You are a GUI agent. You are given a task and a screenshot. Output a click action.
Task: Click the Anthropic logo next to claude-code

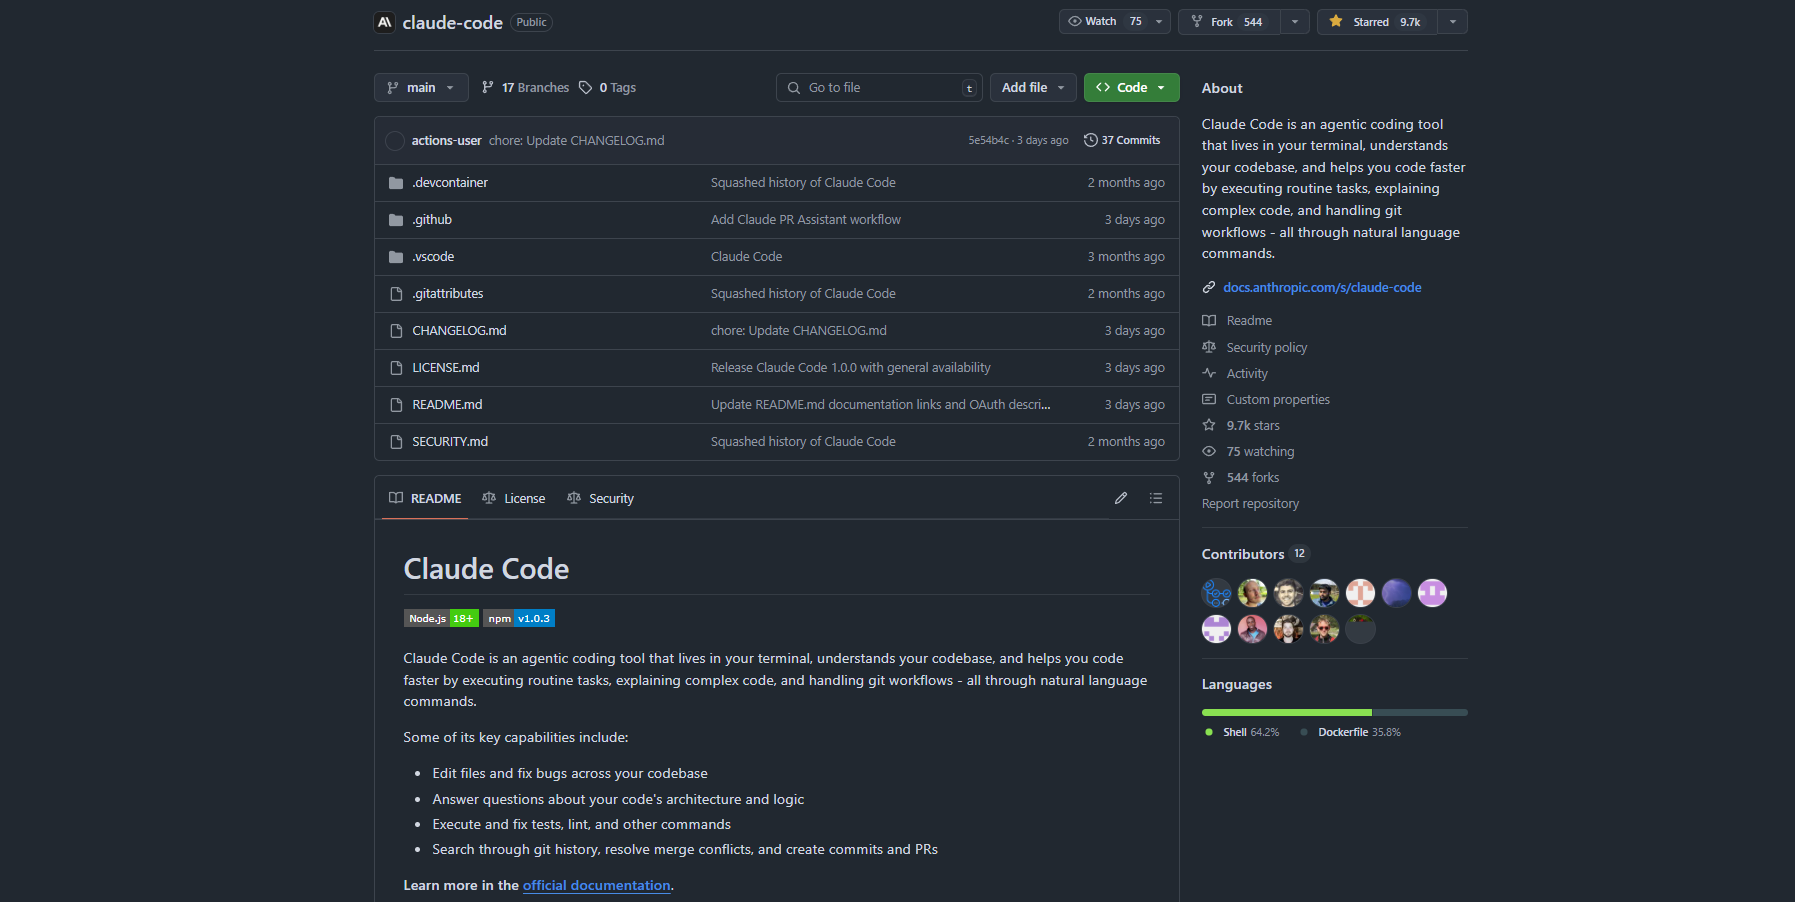pos(384,22)
